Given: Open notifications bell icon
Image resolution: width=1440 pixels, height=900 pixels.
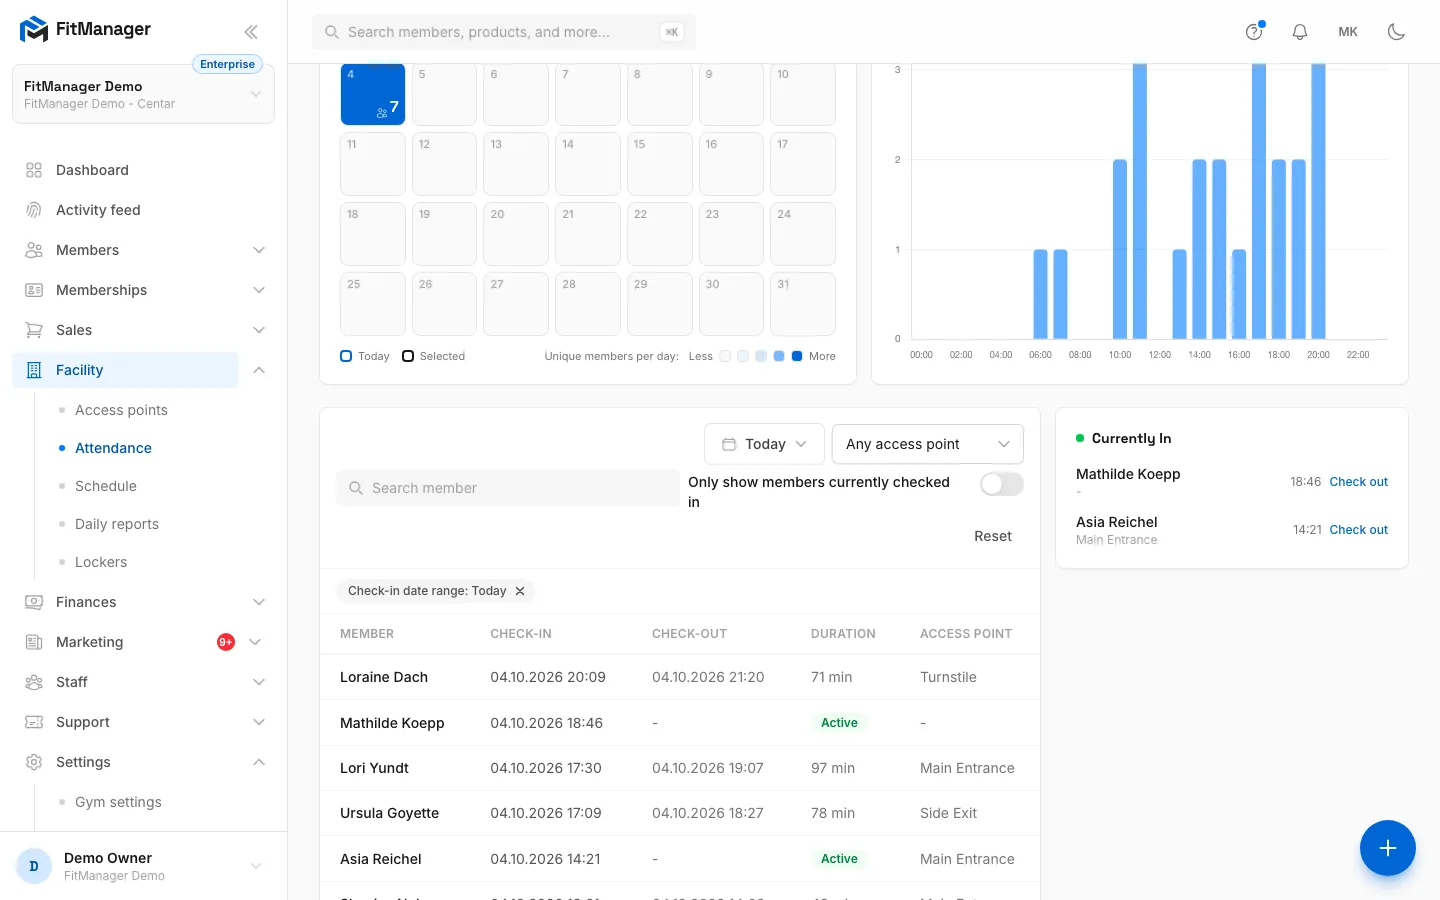Looking at the screenshot, I should [x=1300, y=32].
